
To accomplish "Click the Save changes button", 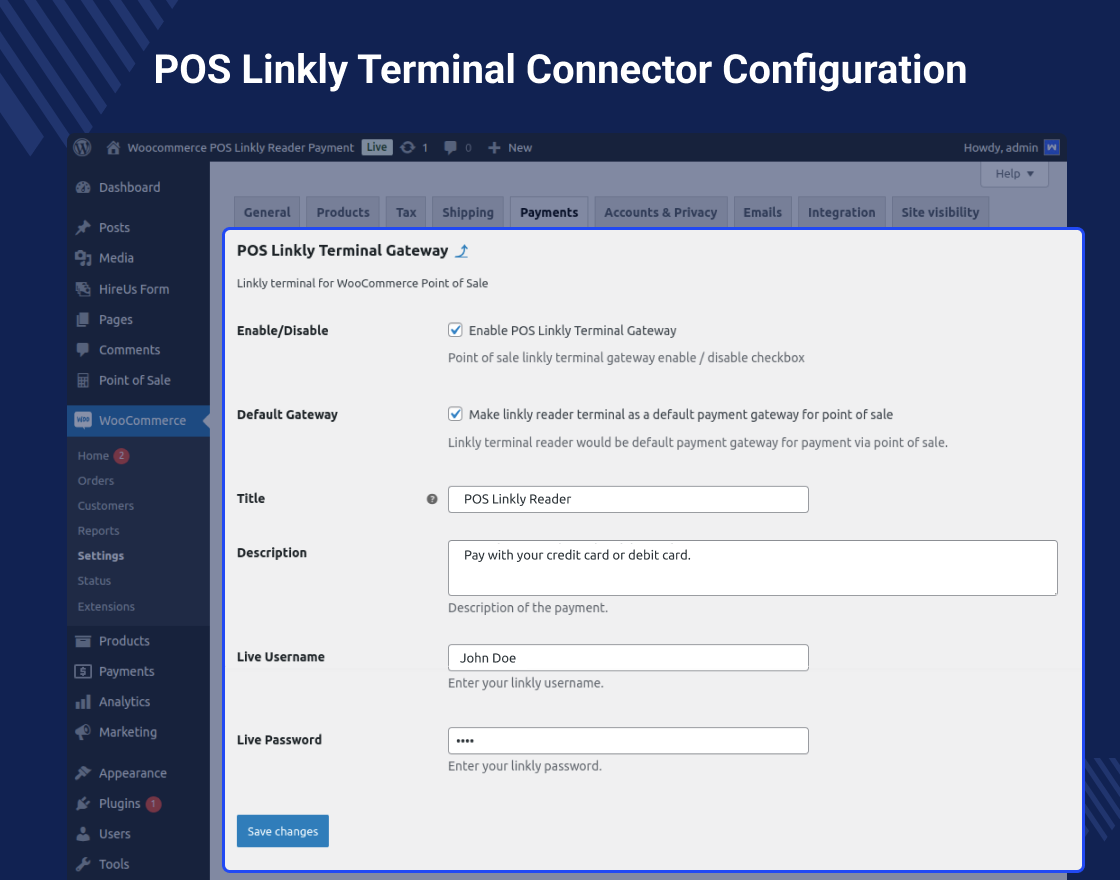I will coord(282,830).
